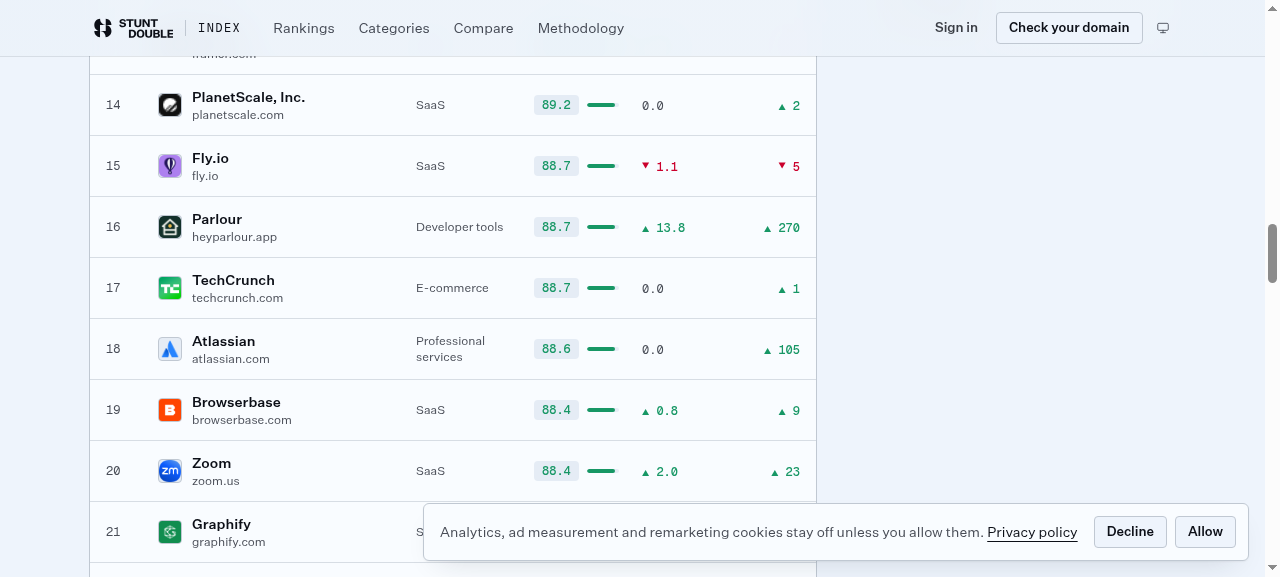
Task: Click the PlanetScale company logo
Action: point(170,105)
